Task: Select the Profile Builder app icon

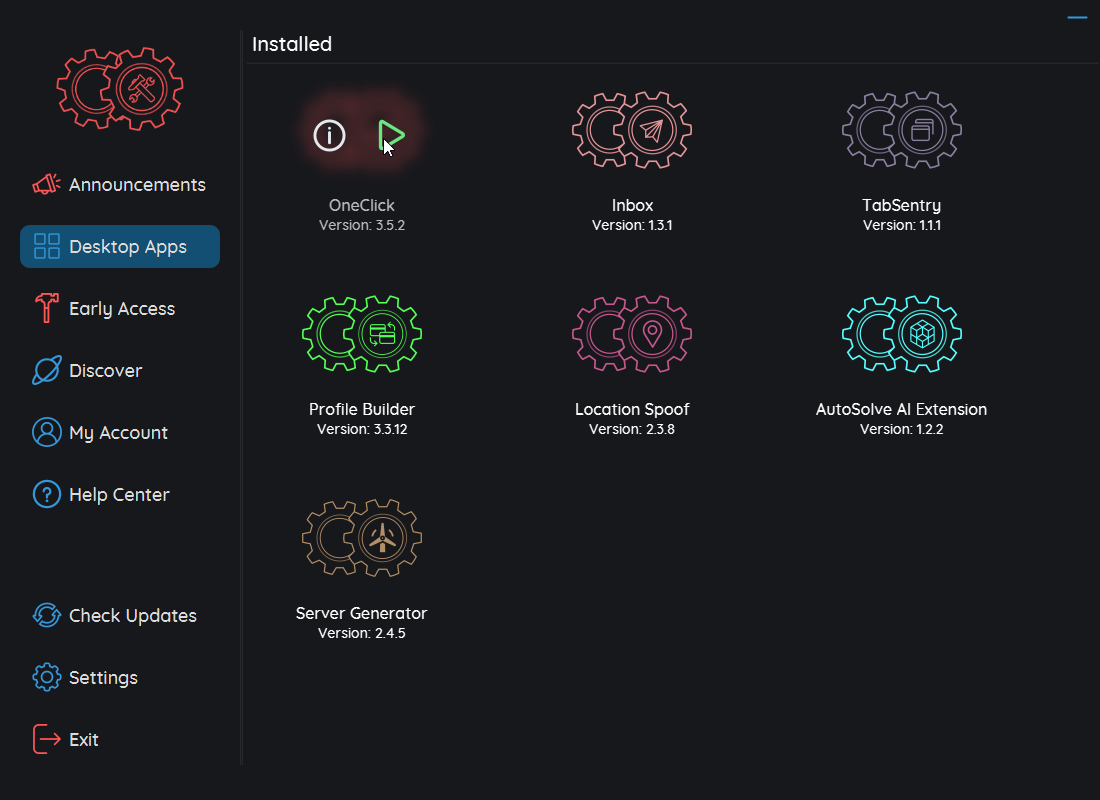Action: click(x=362, y=335)
